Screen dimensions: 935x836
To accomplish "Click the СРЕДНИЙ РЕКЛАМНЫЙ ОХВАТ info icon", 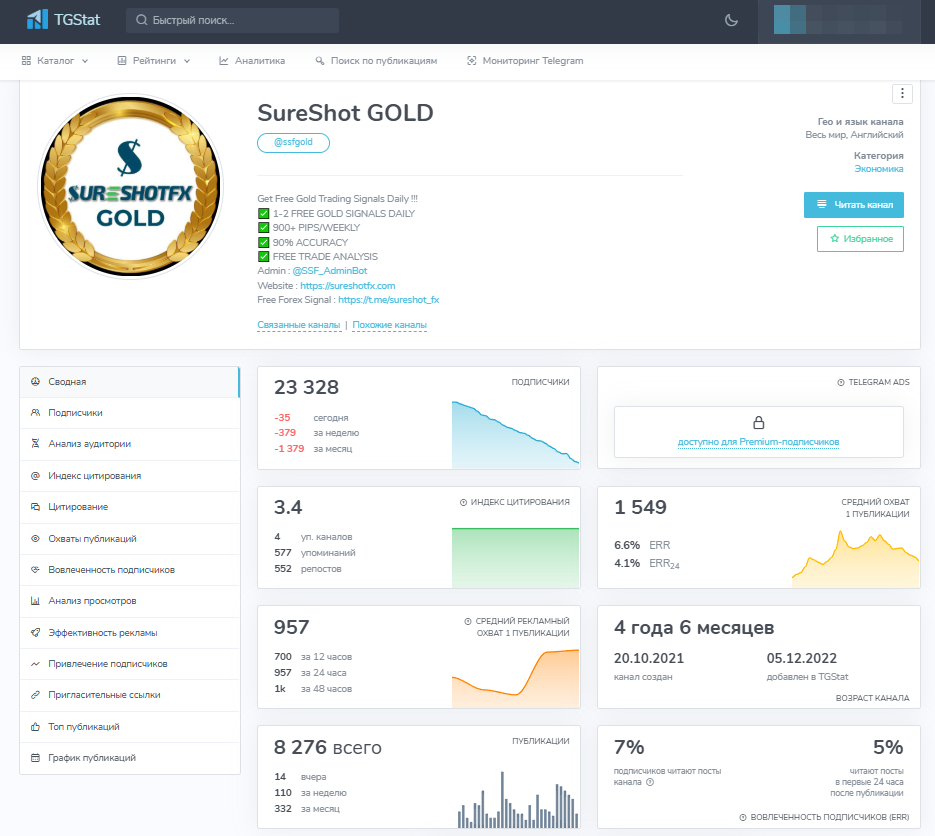I will click(x=468, y=621).
